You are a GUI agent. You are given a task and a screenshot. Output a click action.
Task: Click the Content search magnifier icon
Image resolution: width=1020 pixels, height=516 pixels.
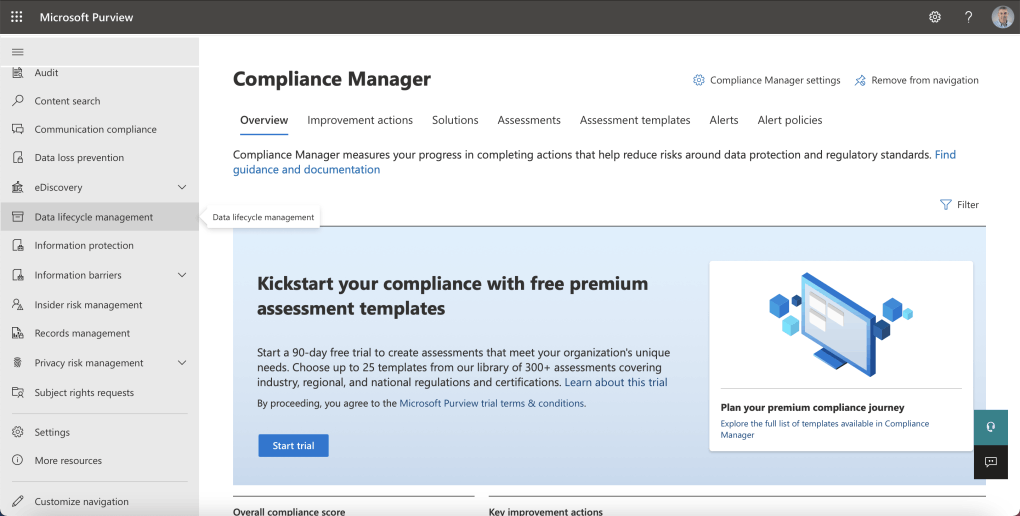17,101
